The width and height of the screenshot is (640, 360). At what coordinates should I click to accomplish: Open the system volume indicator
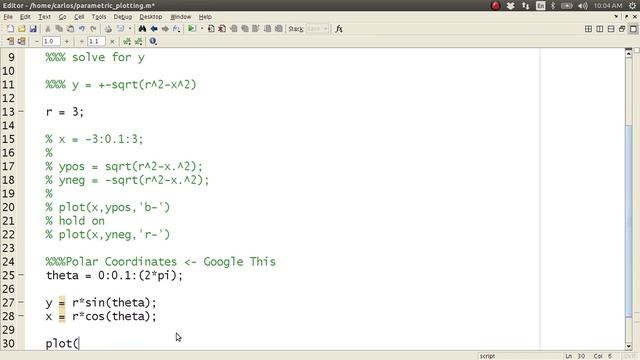[583, 6]
